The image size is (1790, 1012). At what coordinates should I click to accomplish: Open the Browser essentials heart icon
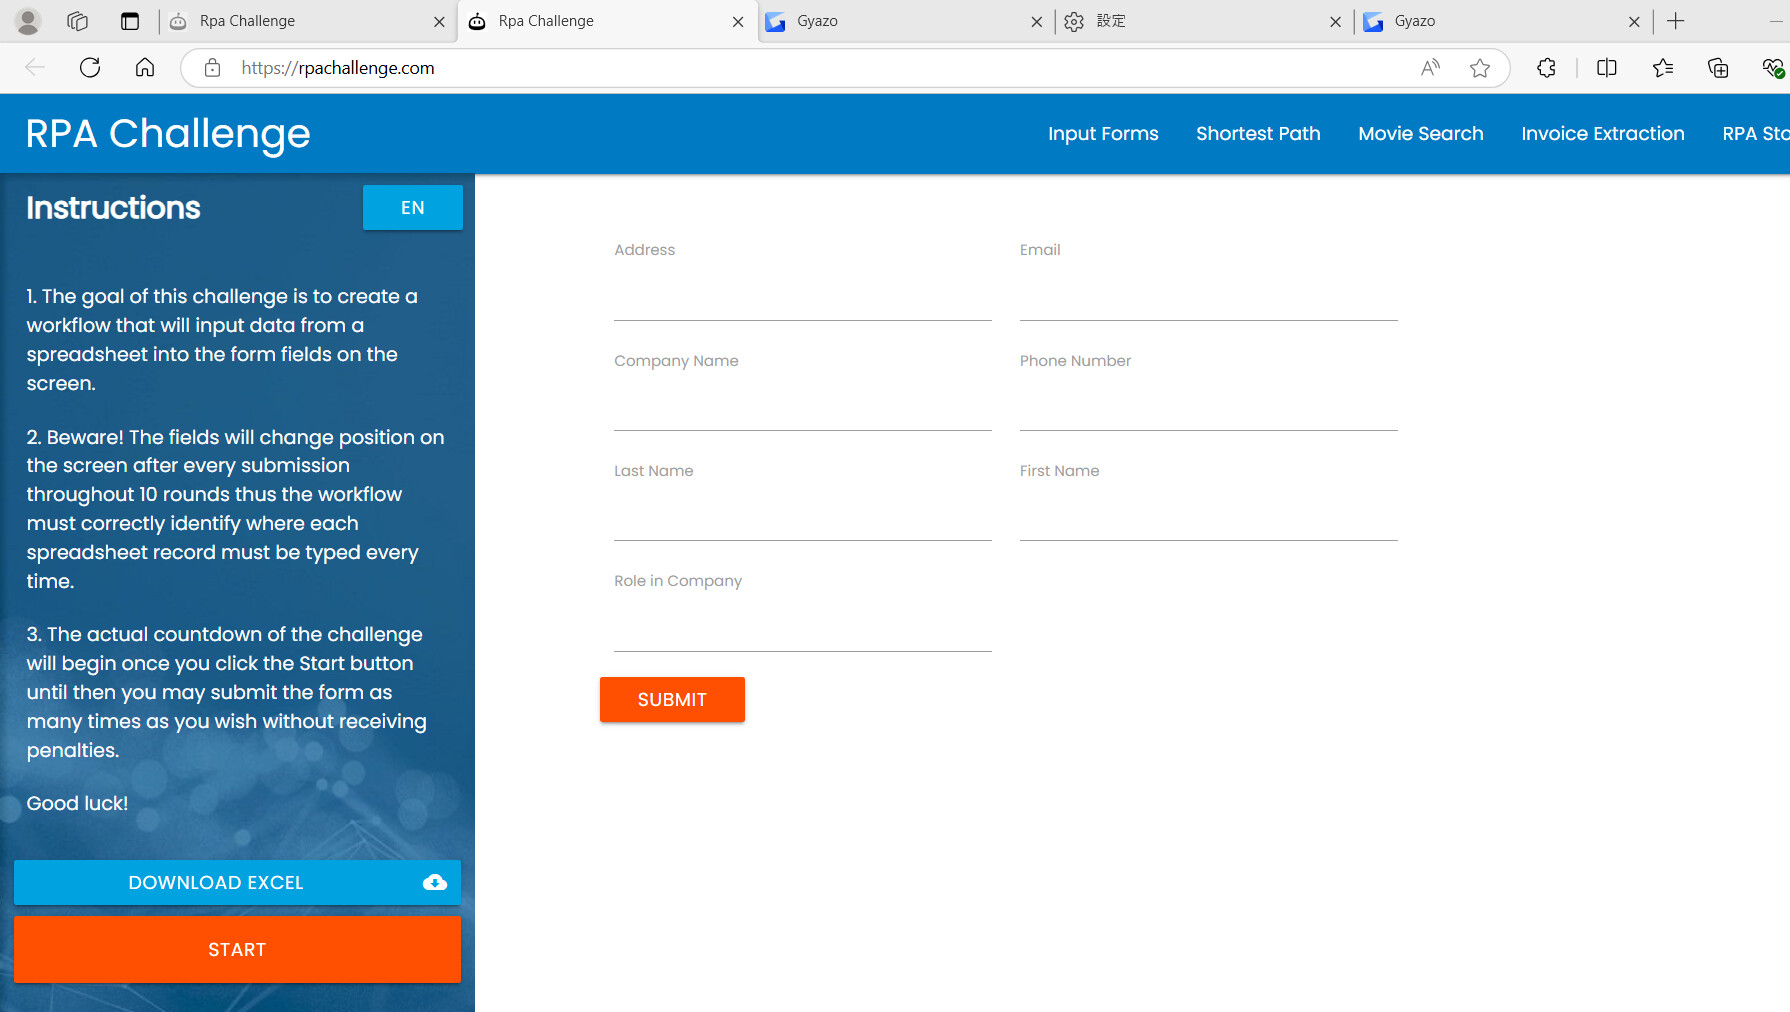click(1773, 68)
